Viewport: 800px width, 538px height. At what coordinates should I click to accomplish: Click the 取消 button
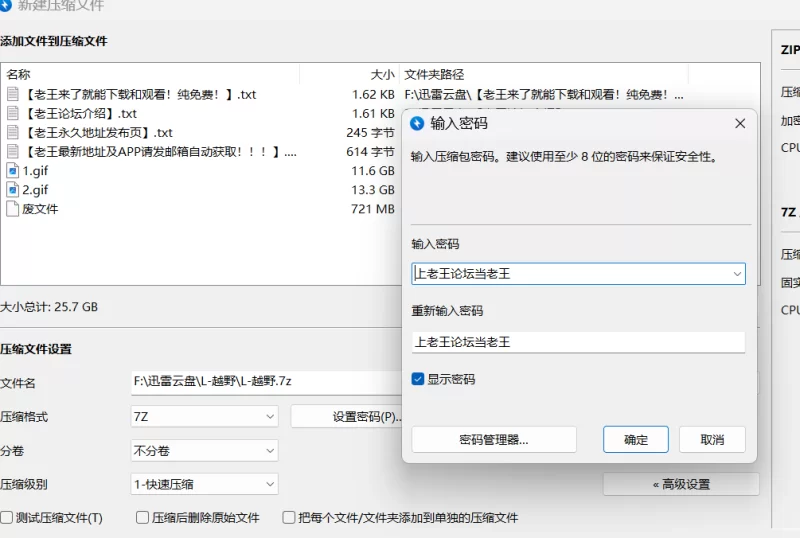(x=712, y=439)
